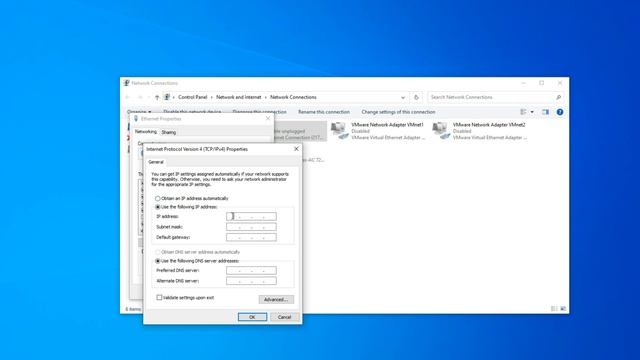Check Validate settings upon exit
The width and height of the screenshot is (640, 360).
159,298
